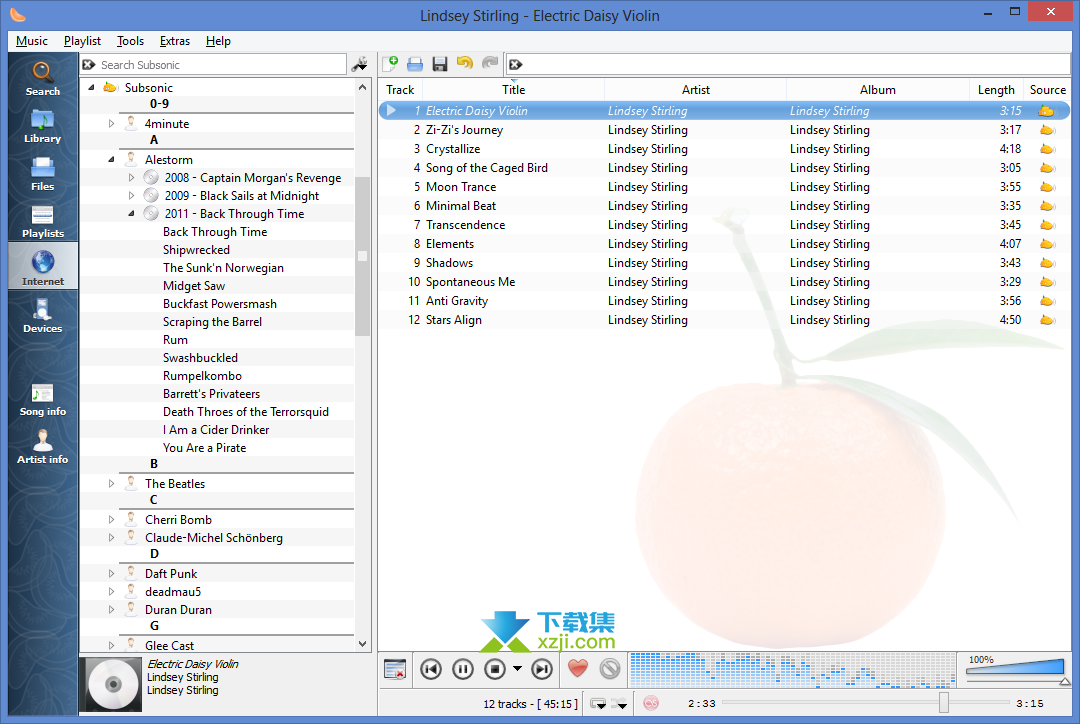Click the undo arrow icon
The width and height of the screenshot is (1080, 724).
point(465,64)
